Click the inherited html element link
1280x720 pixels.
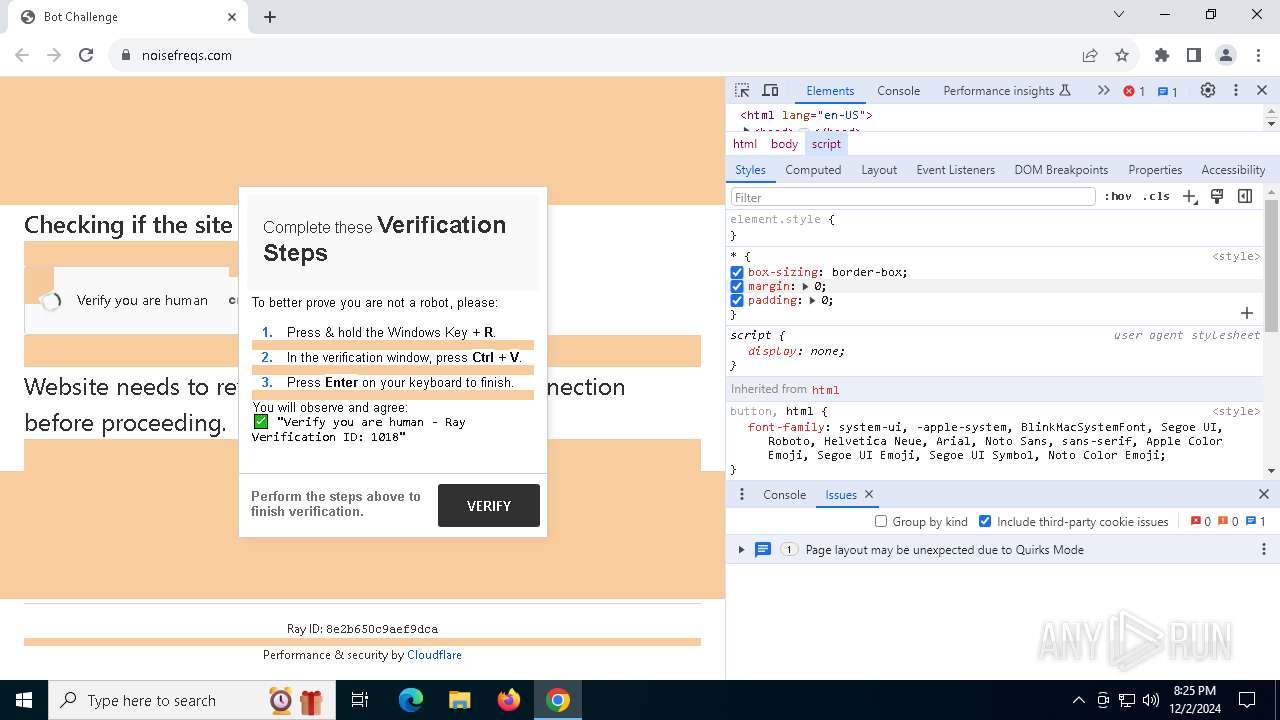pyautogui.click(x=825, y=389)
